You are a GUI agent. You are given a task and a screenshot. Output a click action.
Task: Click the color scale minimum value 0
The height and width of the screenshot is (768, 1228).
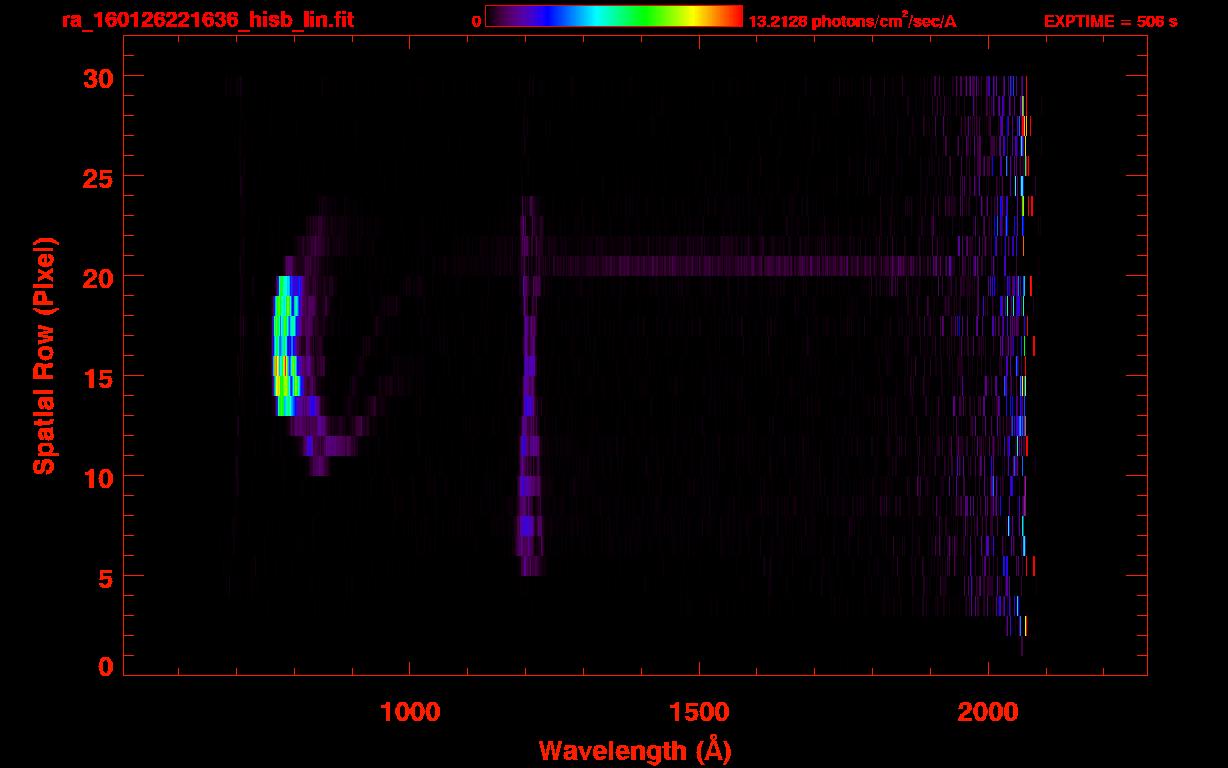click(477, 21)
